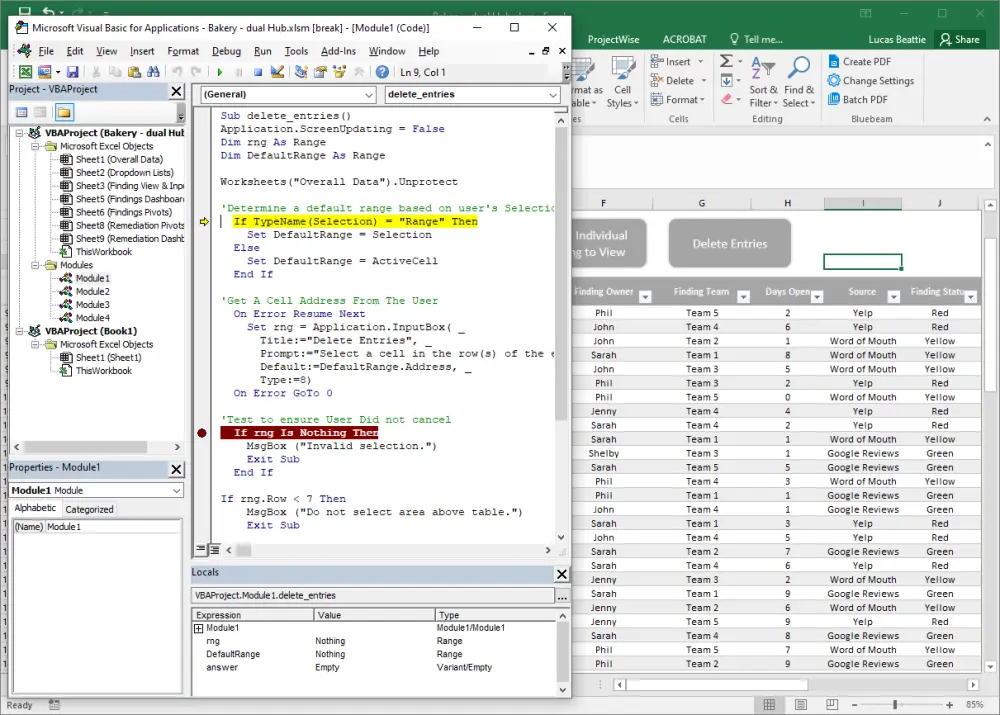
Task: Open the ACROBAT ribbon tab in Excel
Action: click(684, 40)
